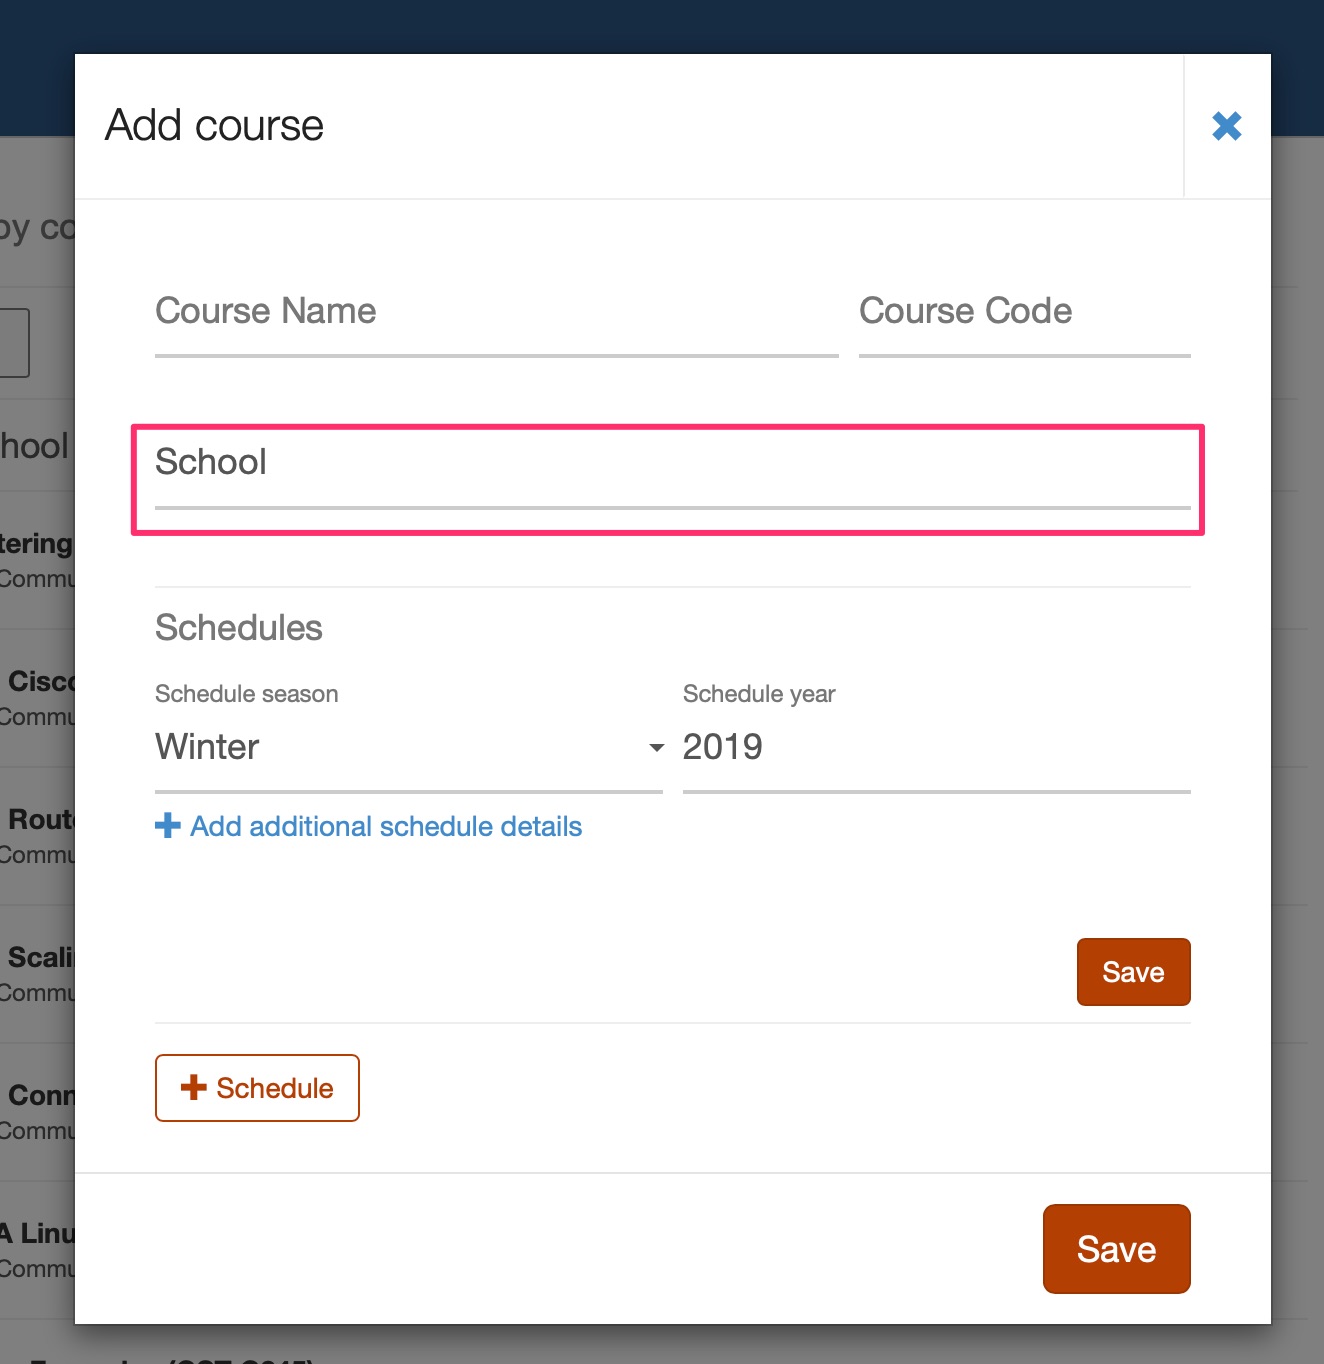Add another schedule with the + Schedule button
Viewport: 1324px width, 1364px height.
coord(257,1088)
